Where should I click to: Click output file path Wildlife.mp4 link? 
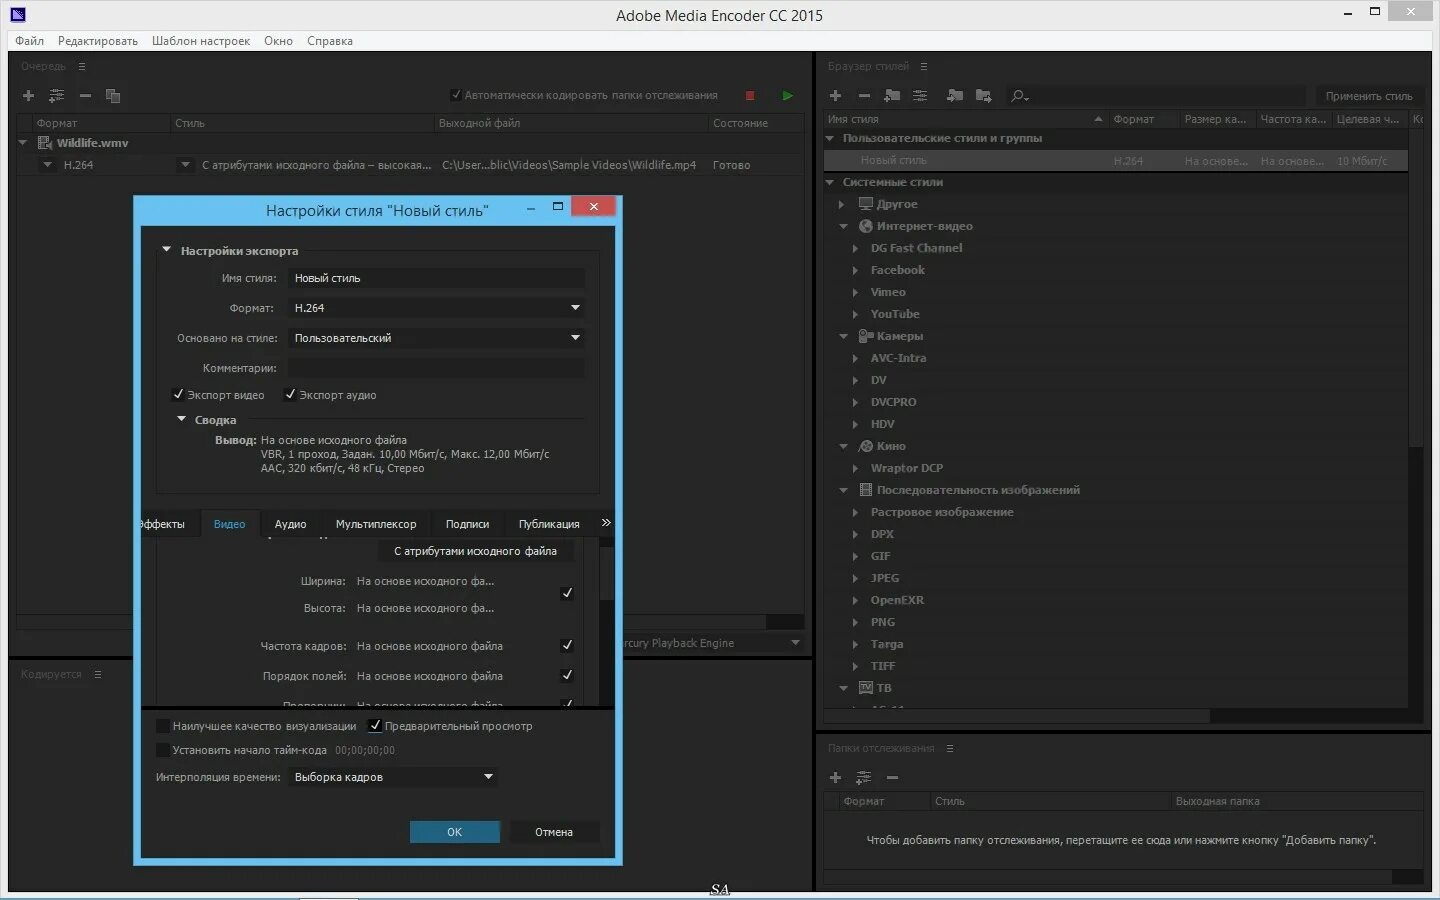point(569,165)
